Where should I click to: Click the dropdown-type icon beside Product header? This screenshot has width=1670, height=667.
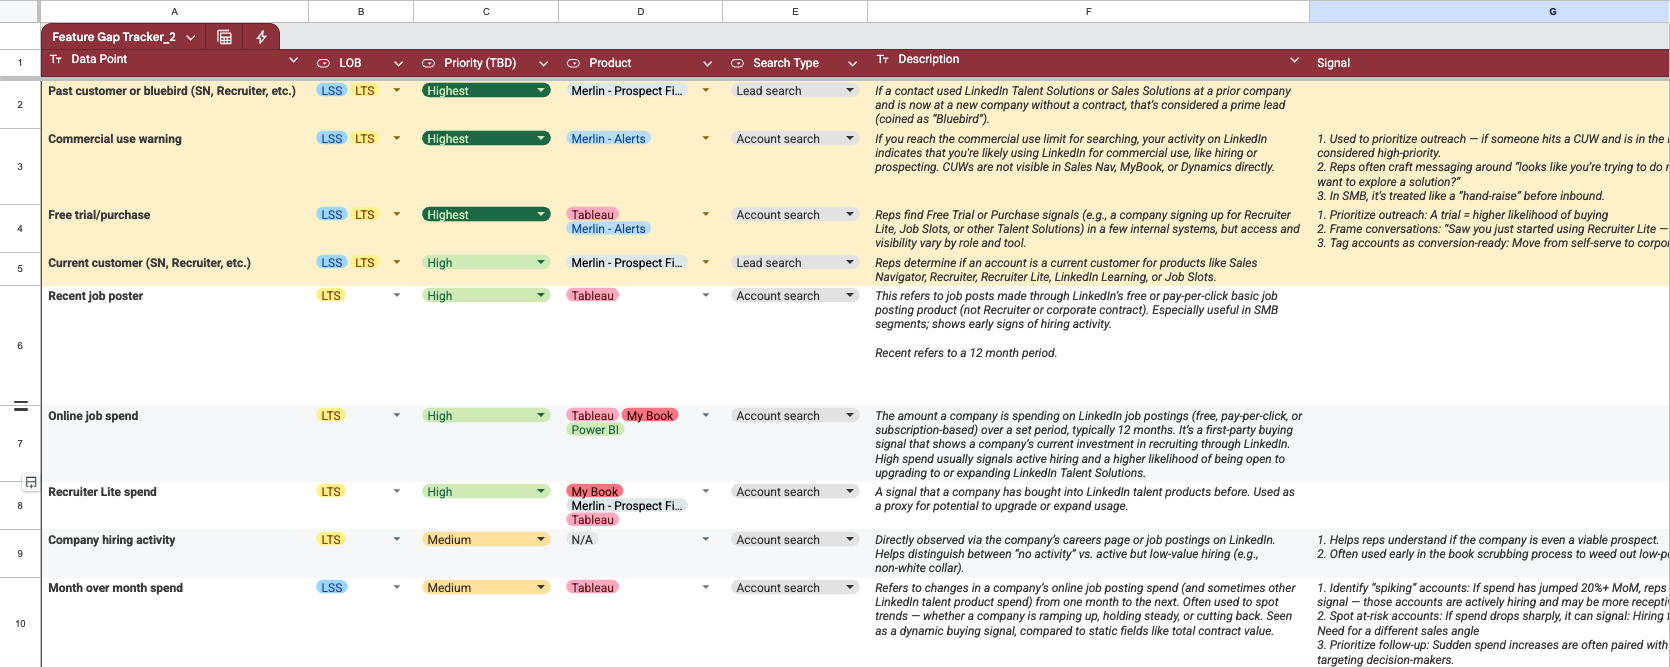[x=573, y=63]
